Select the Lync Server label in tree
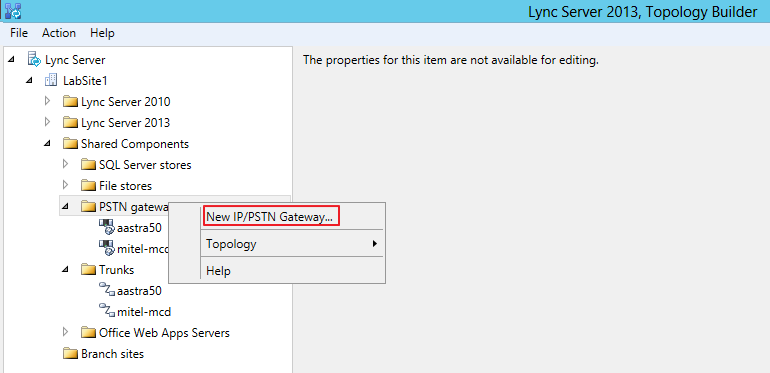770x373 pixels. coord(75,60)
